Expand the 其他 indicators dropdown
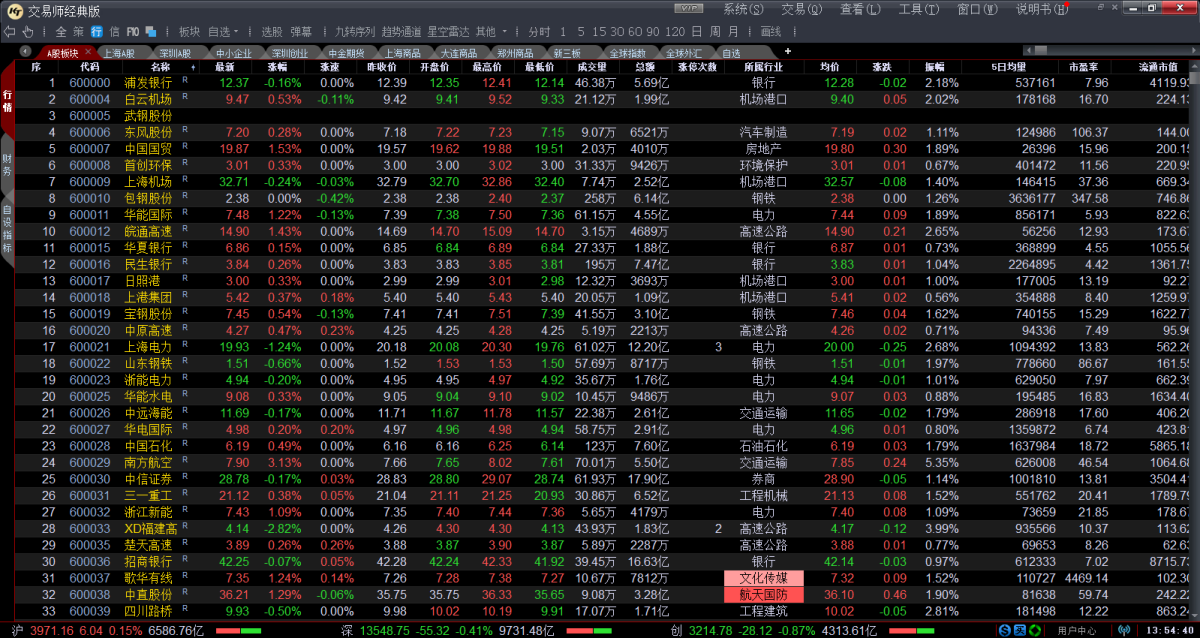 pyautogui.click(x=502, y=31)
